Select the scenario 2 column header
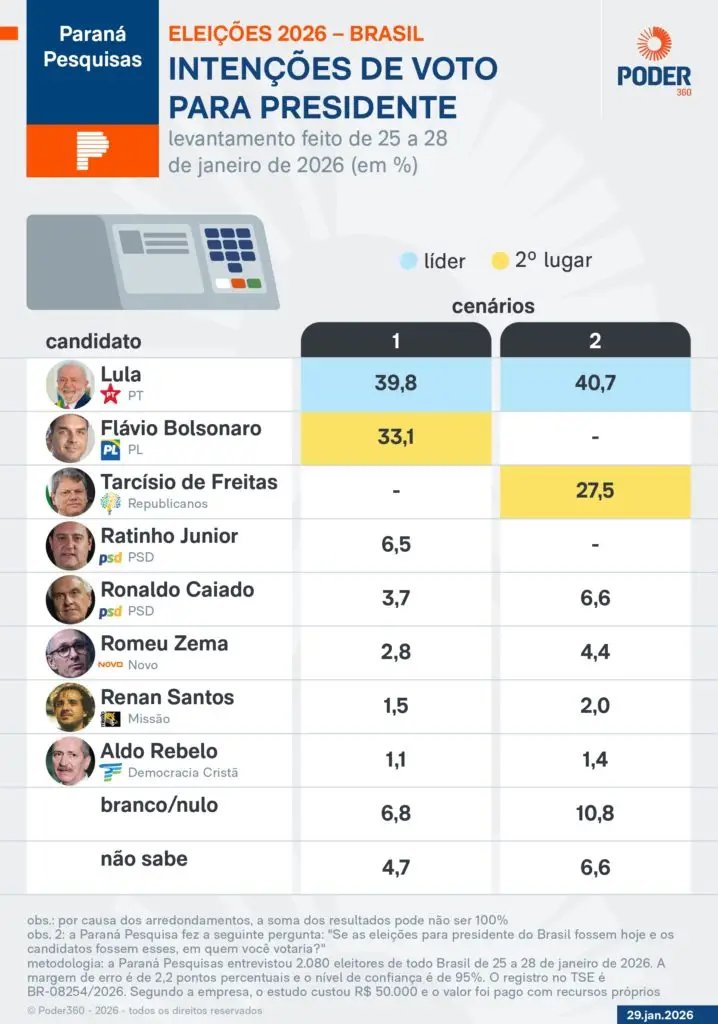 [x=595, y=341]
